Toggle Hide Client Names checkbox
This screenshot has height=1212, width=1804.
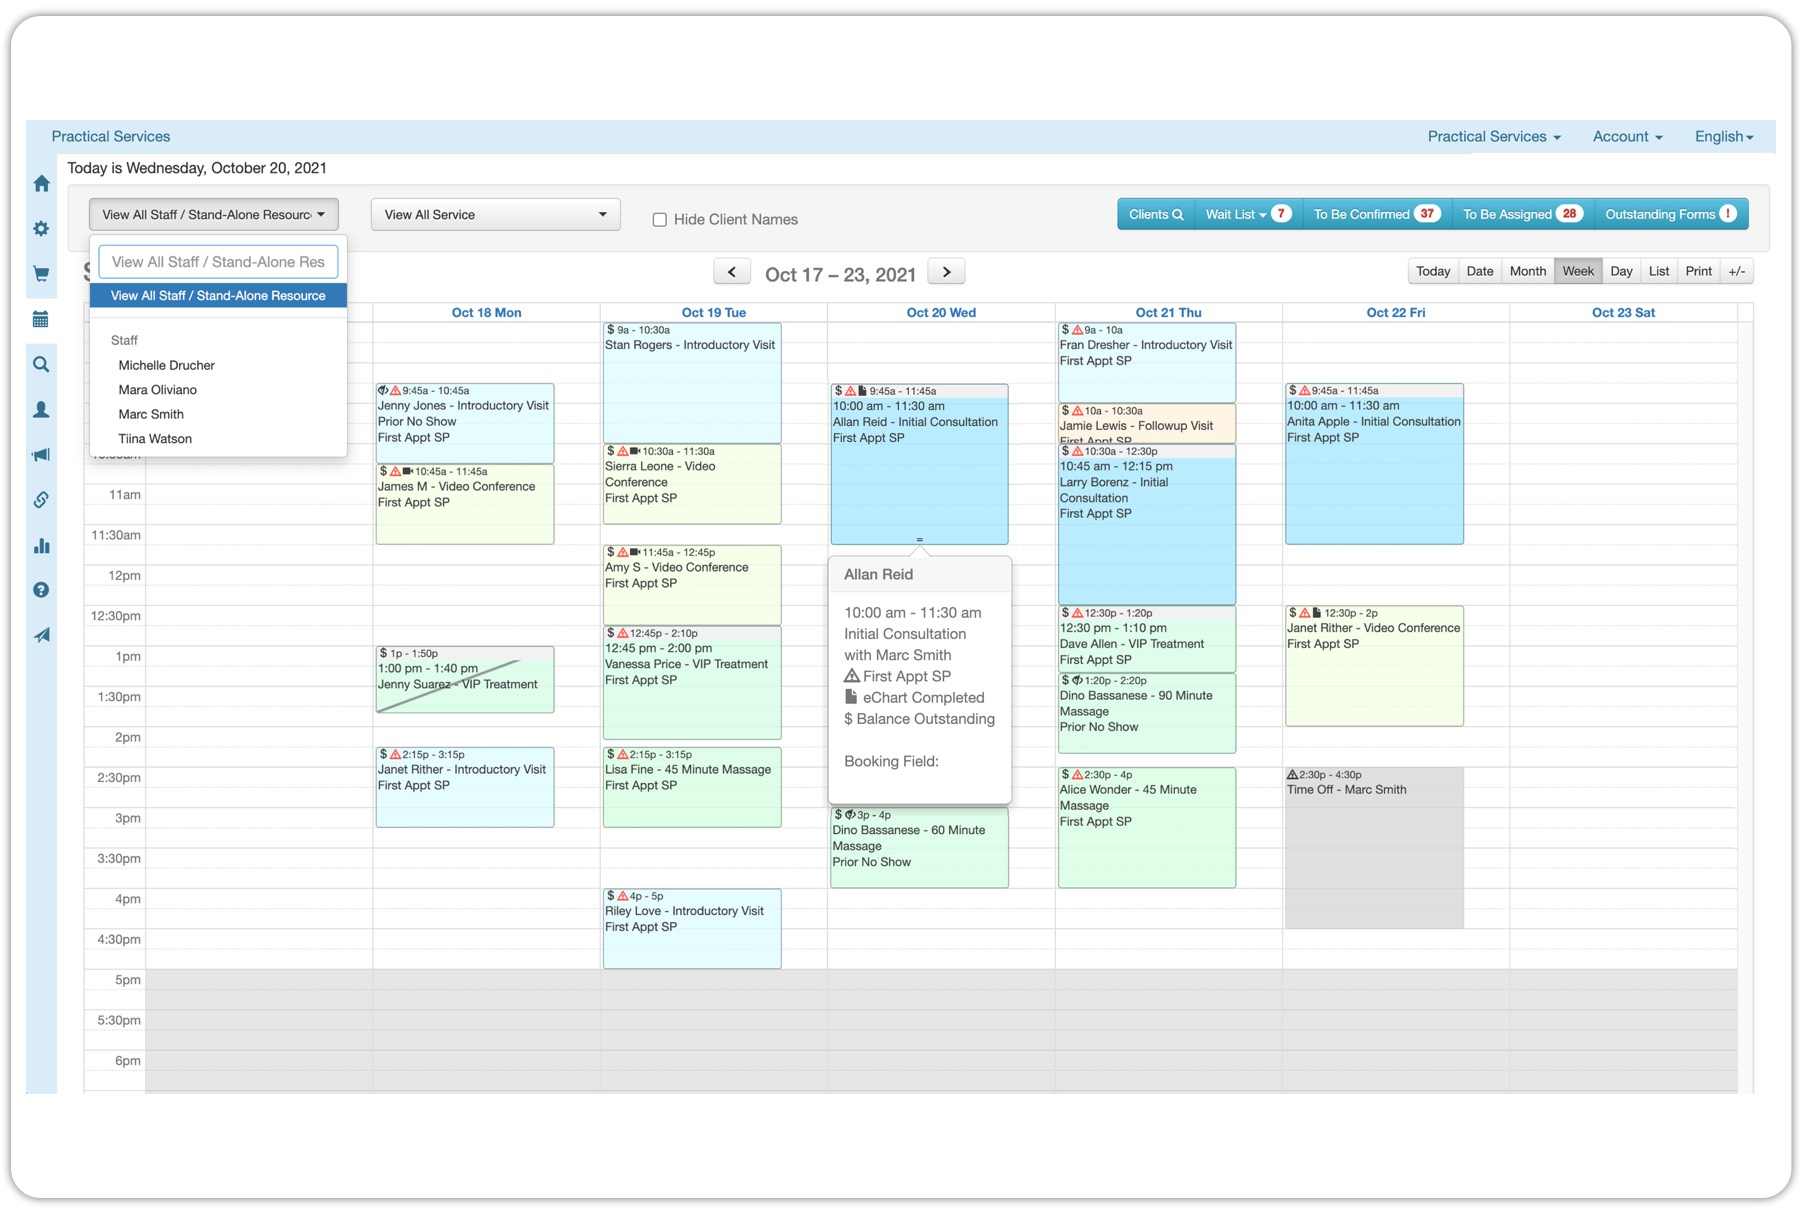point(660,220)
